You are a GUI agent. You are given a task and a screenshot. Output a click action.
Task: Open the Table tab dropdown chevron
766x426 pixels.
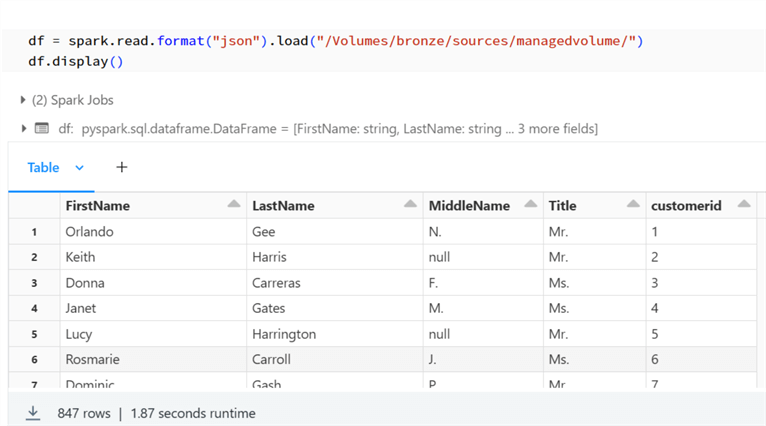point(79,168)
